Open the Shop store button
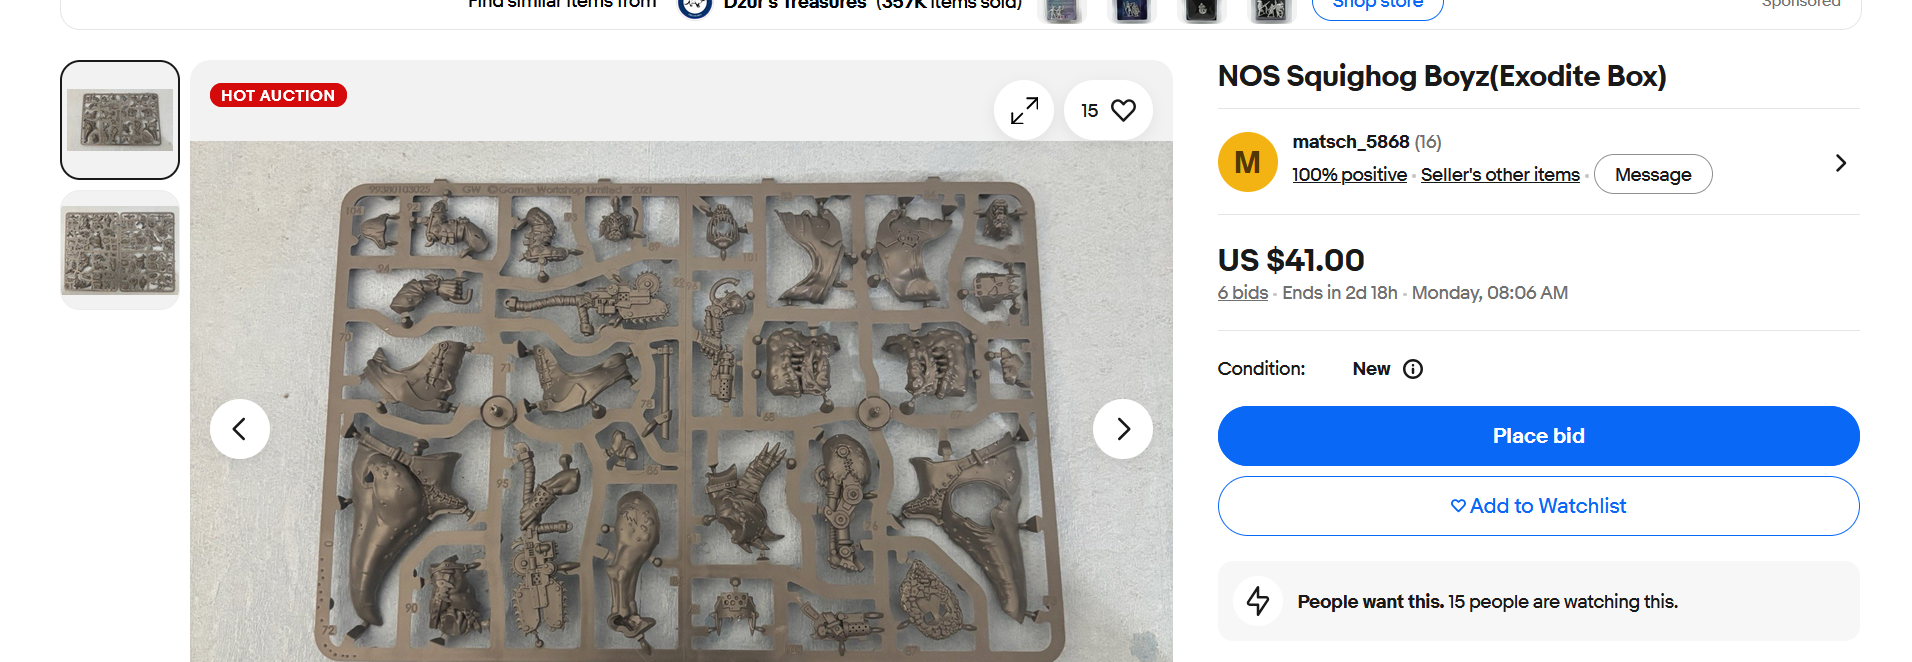 [1377, 6]
